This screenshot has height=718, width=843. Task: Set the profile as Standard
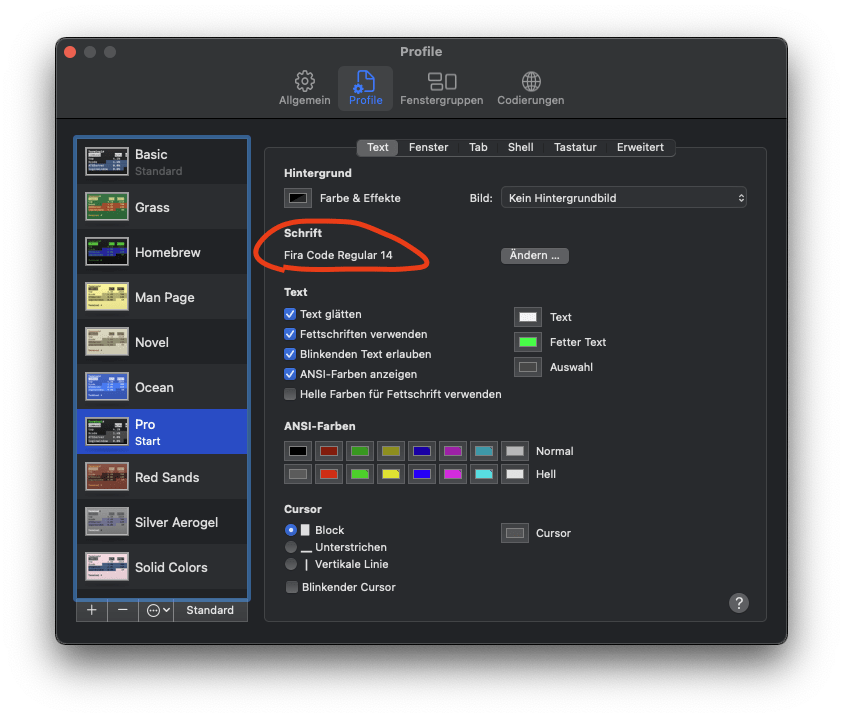tap(210, 610)
